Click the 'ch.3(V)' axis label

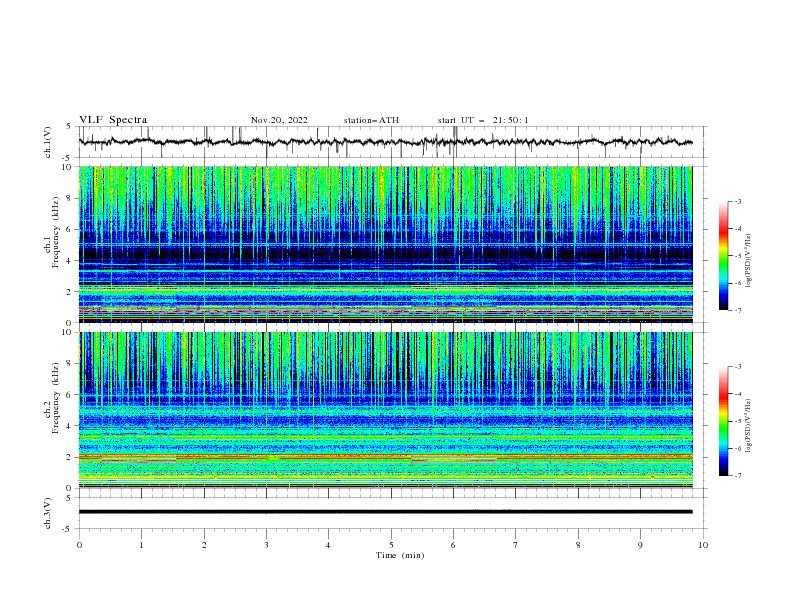pos(48,513)
